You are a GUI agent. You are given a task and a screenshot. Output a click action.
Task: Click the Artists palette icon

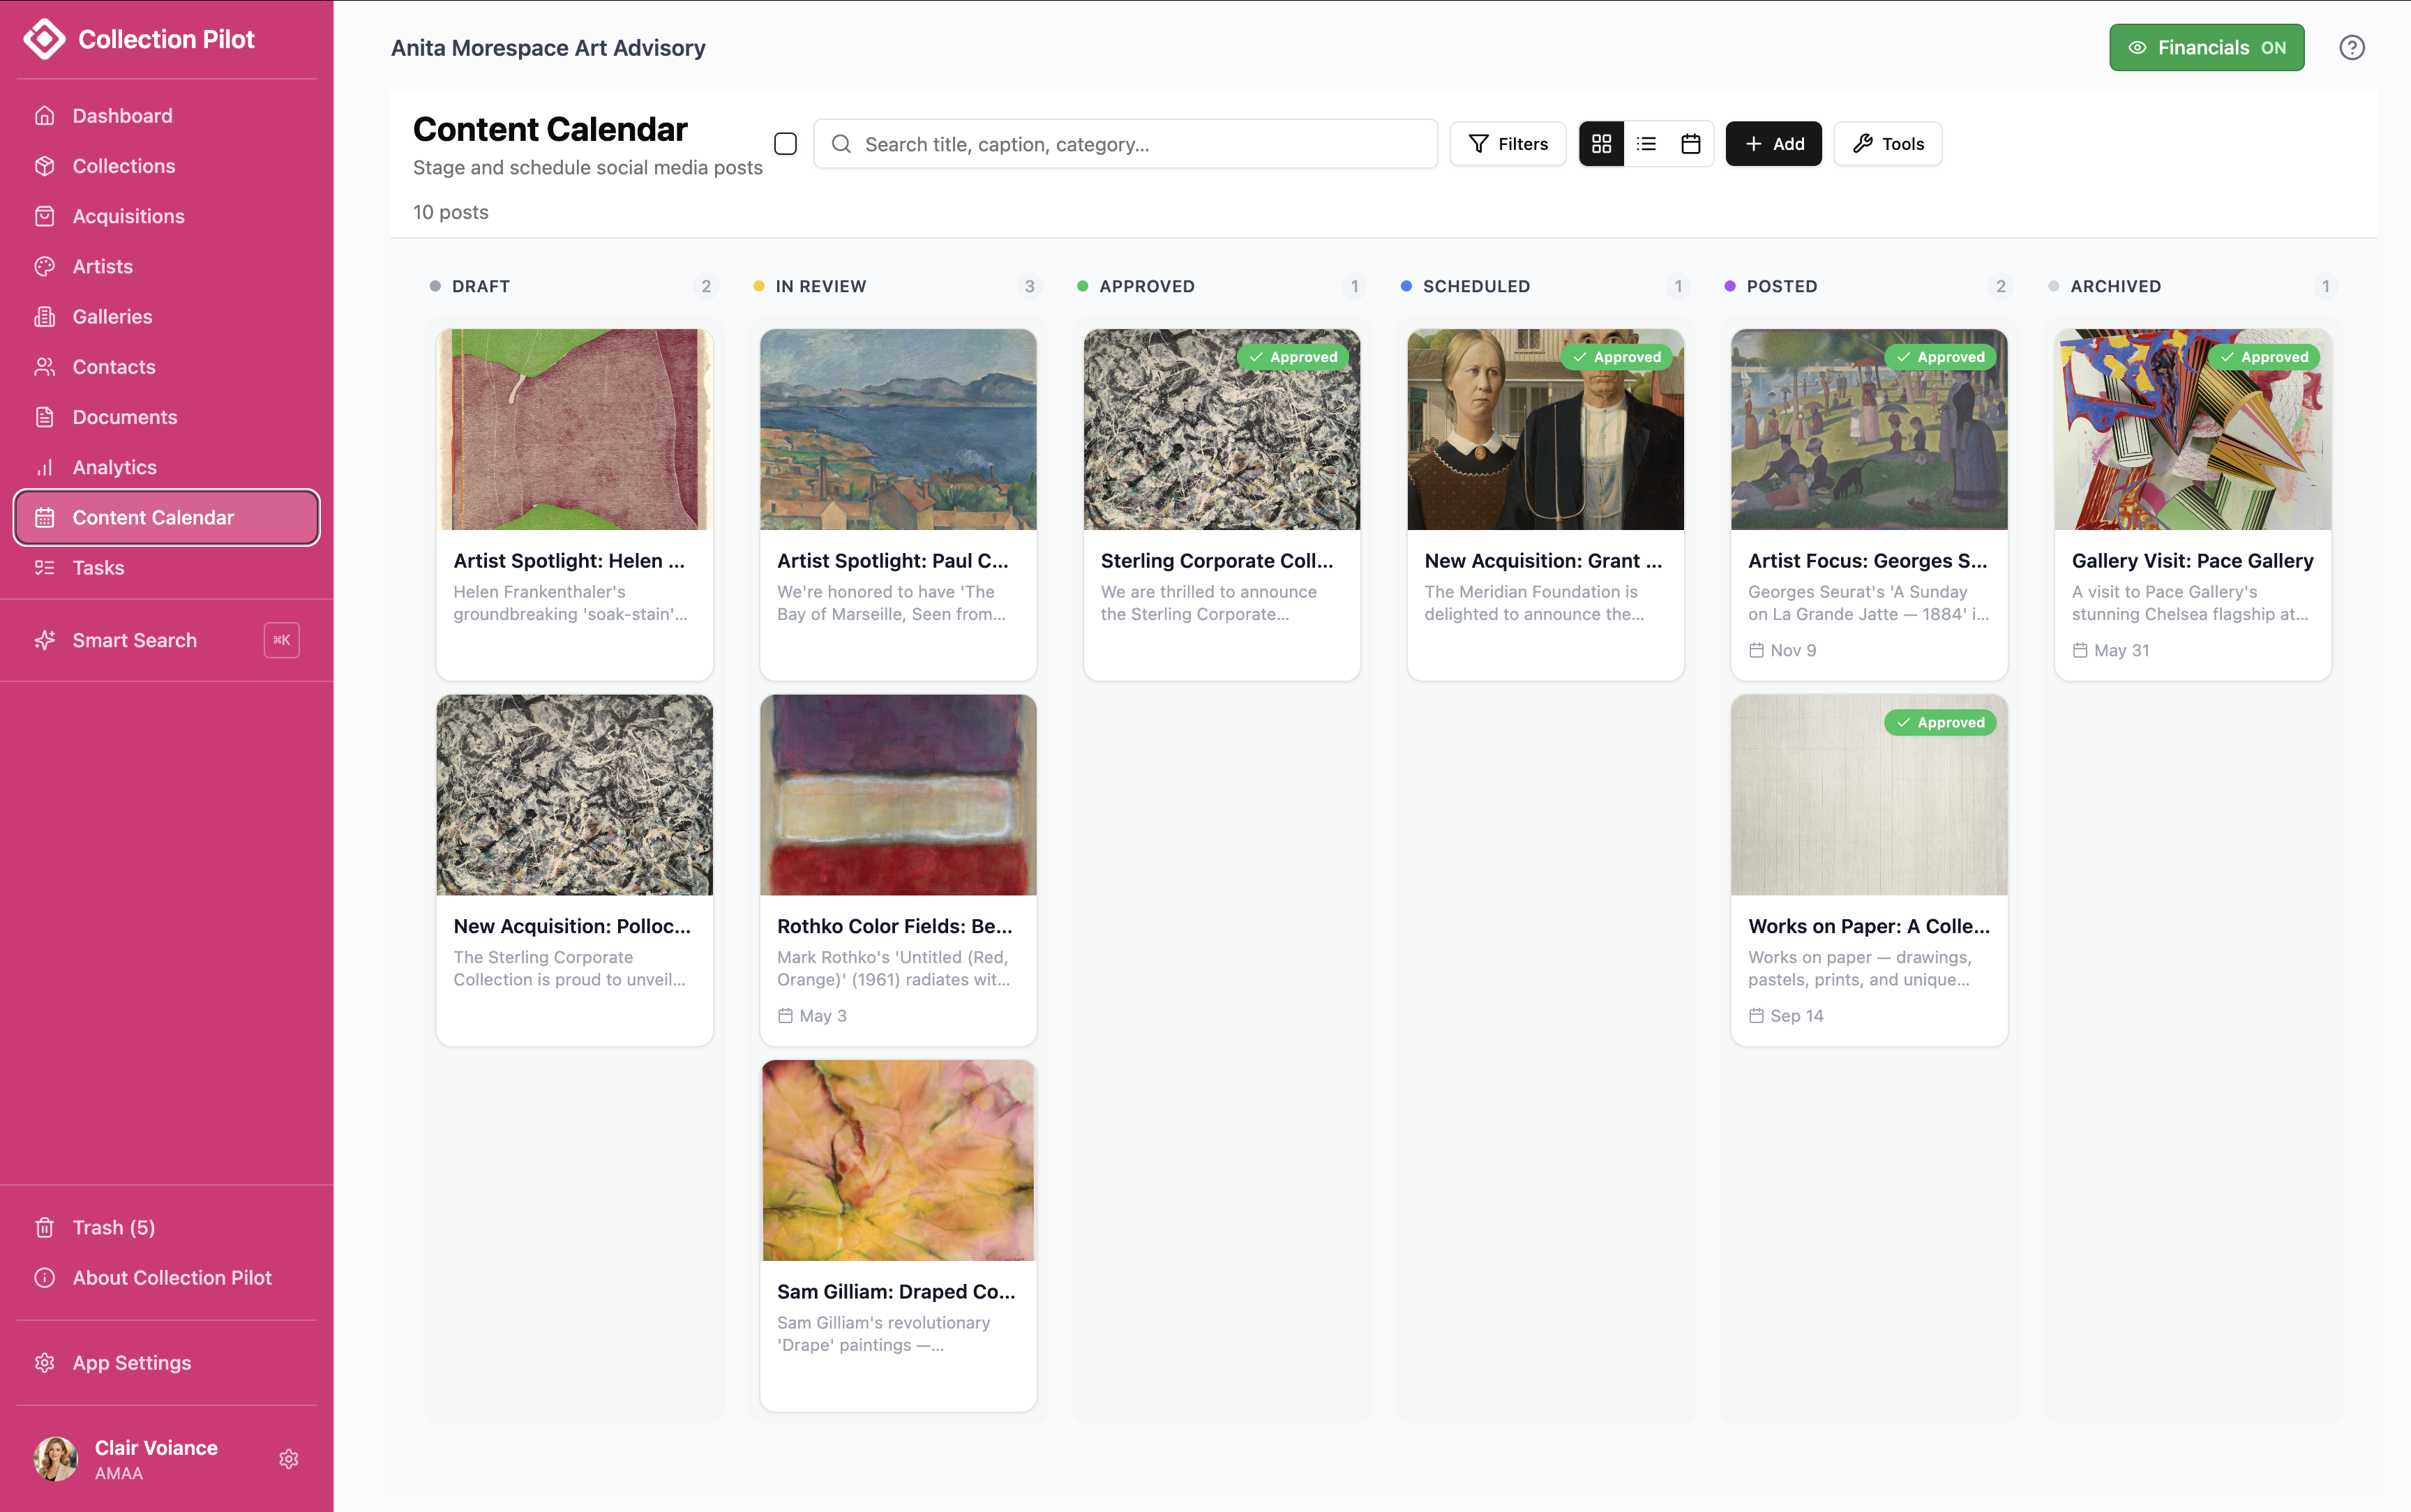coord(45,266)
